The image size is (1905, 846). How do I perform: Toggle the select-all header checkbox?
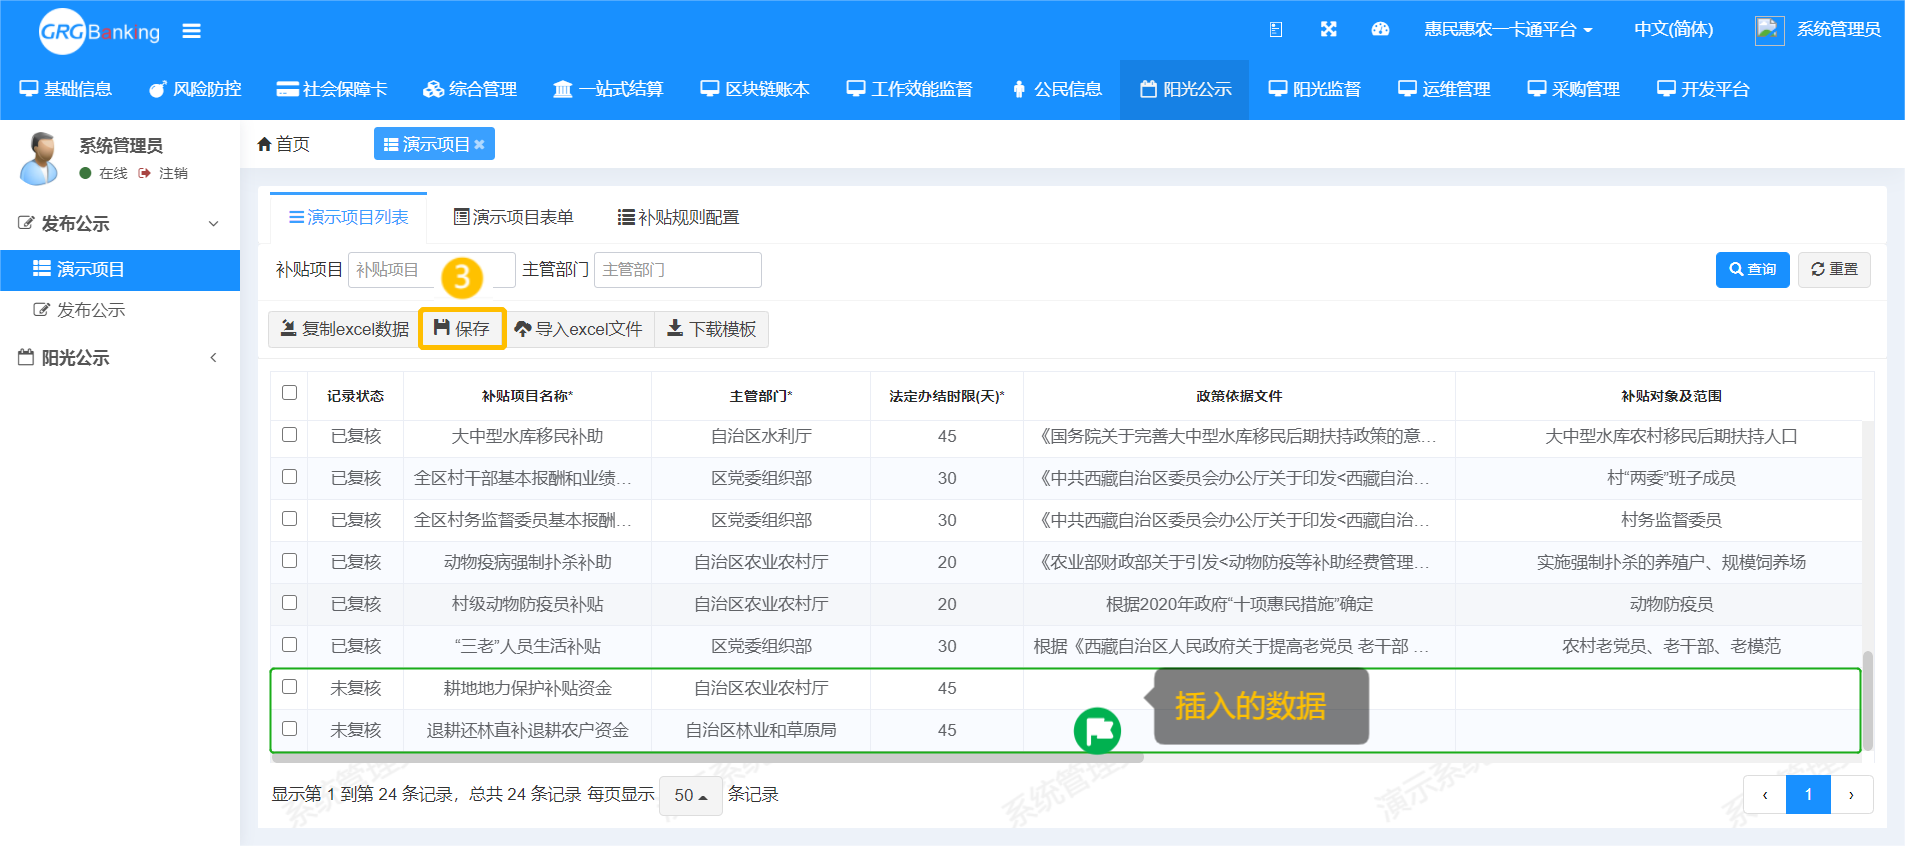tap(290, 393)
